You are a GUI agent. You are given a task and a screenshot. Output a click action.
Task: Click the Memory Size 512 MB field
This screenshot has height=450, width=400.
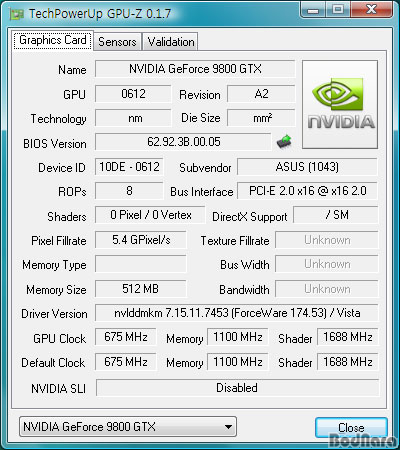pyautogui.click(x=140, y=289)
